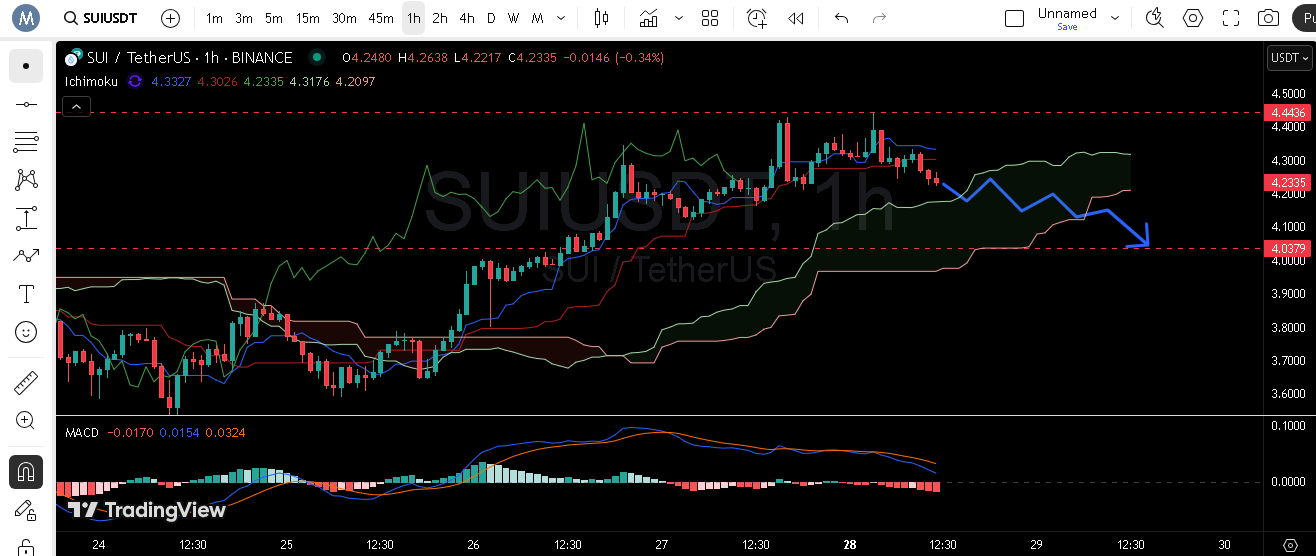Click the Ichimoku red value 4.3026
The width and height of the screenshot is (1316, 556).
(x=217, y=81)
